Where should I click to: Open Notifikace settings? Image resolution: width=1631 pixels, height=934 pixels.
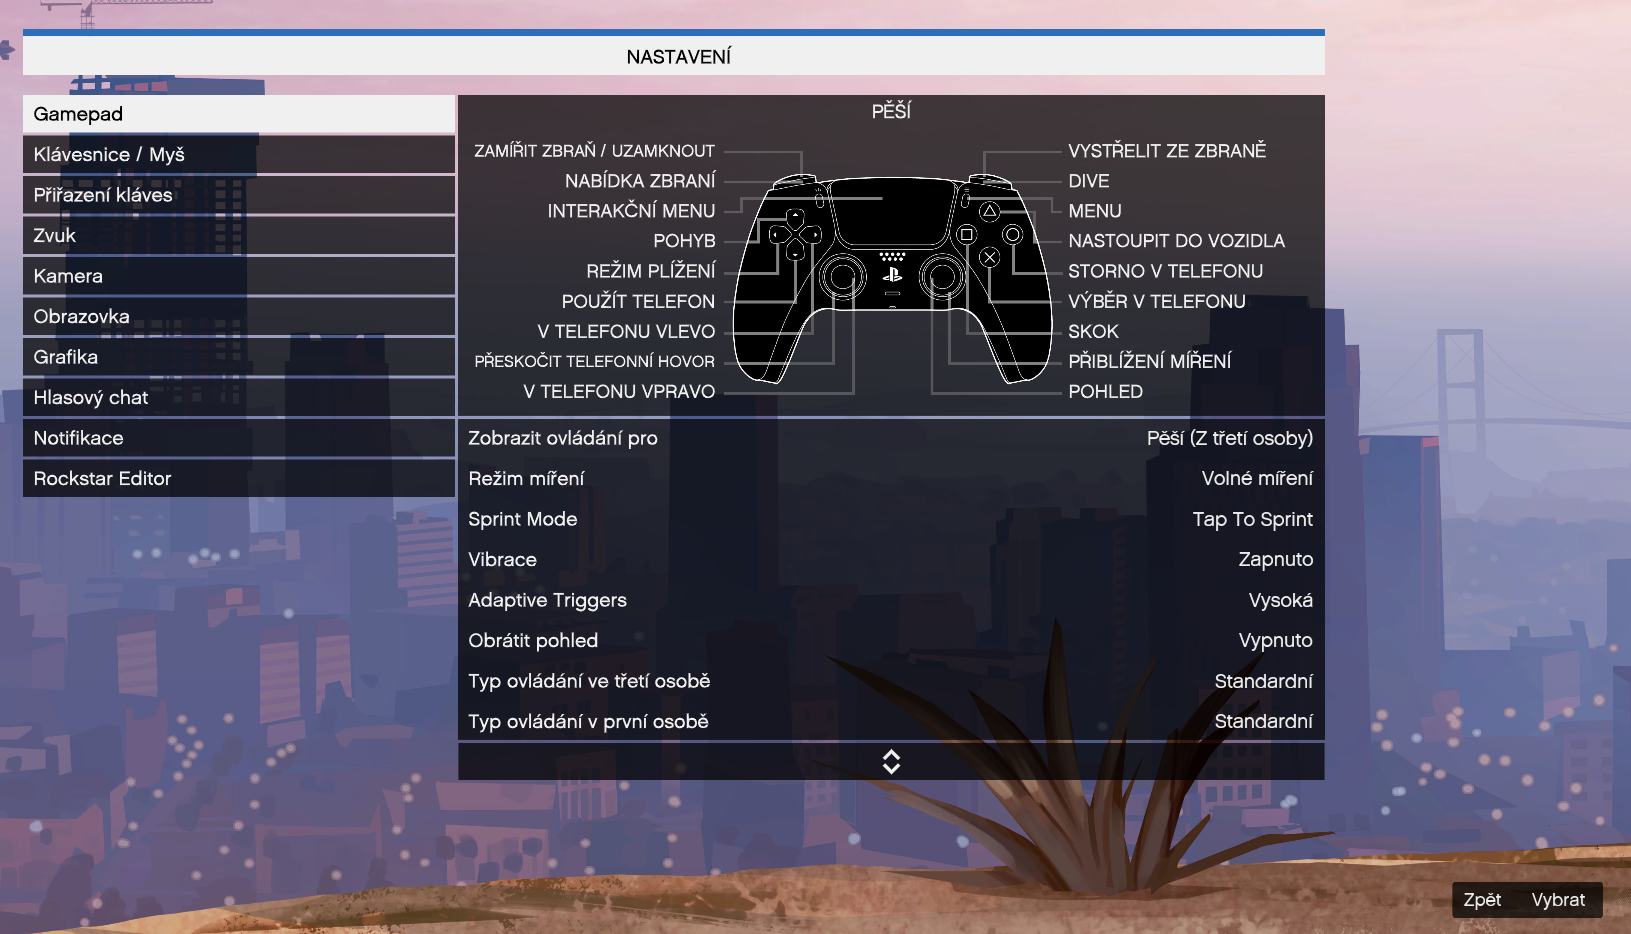239,438
